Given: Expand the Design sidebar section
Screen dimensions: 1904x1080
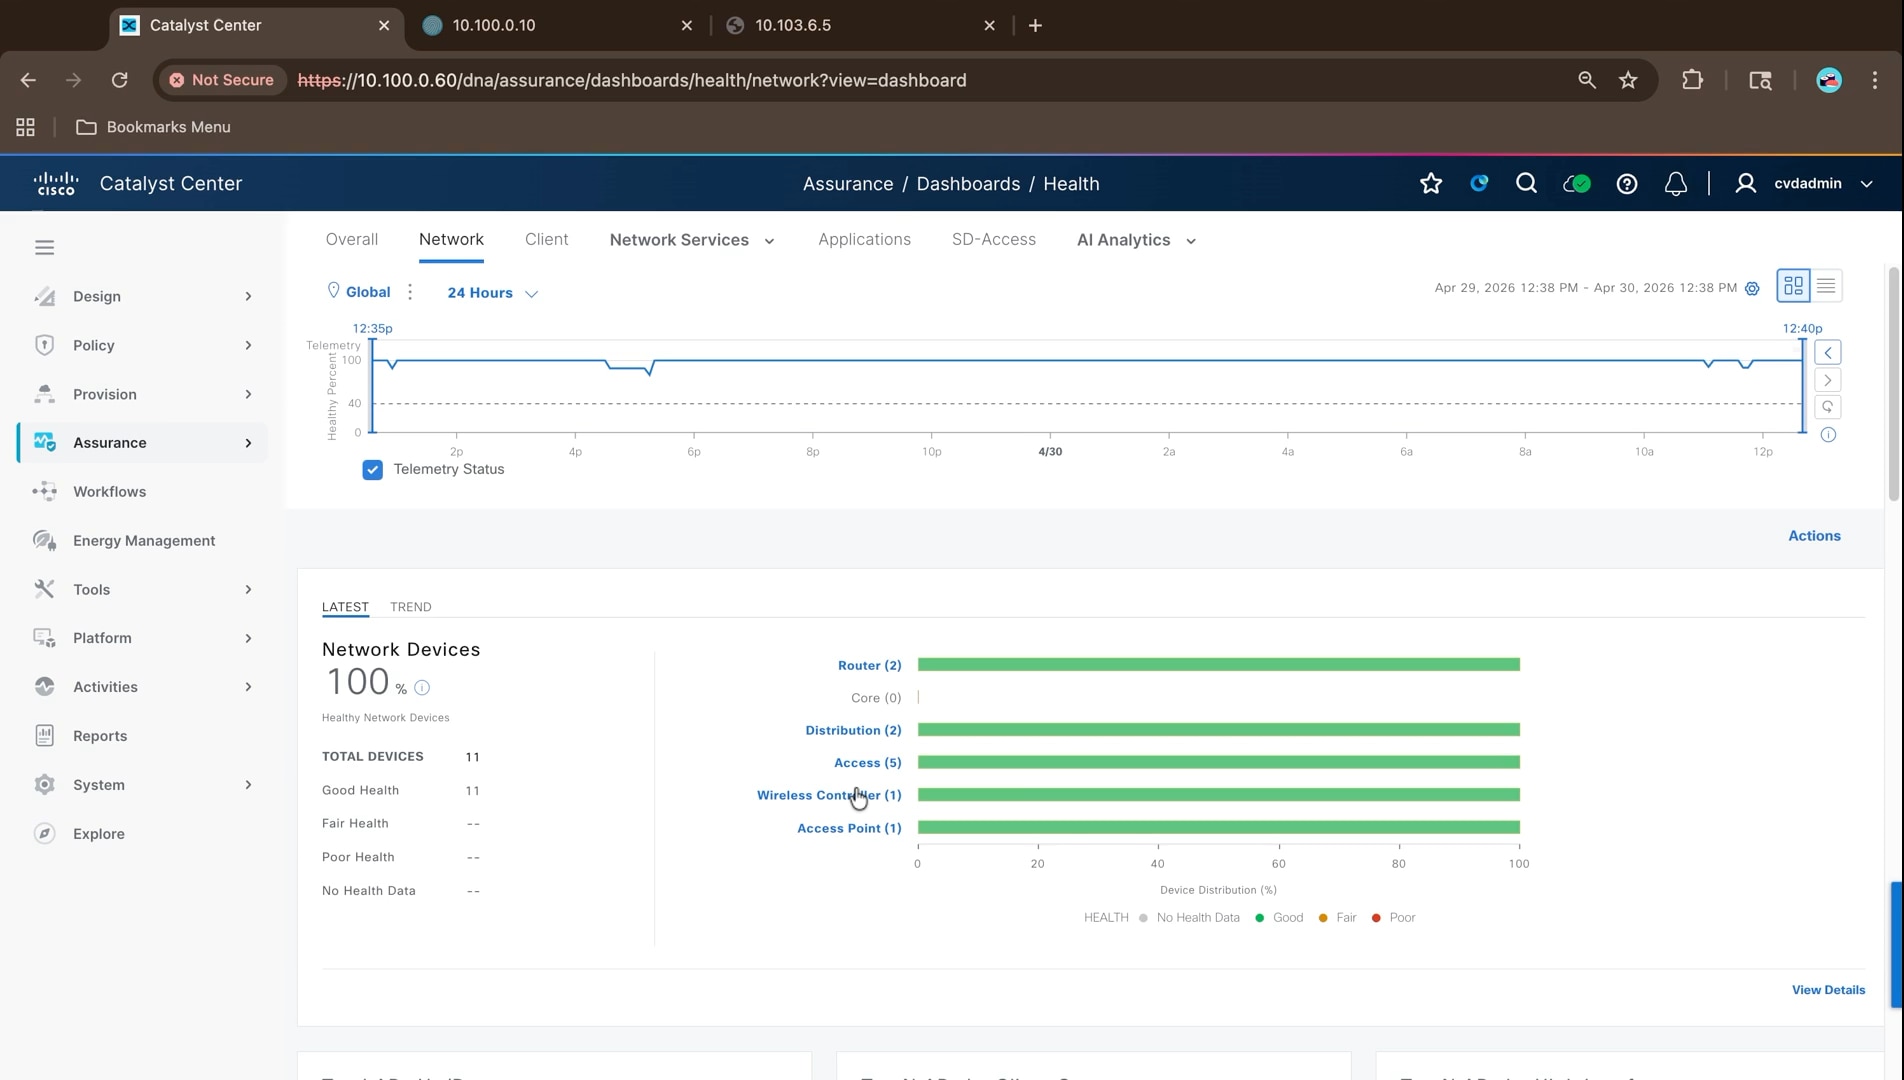Looking at the screenshot, I should pyautogui.click(x=142, y=297).
